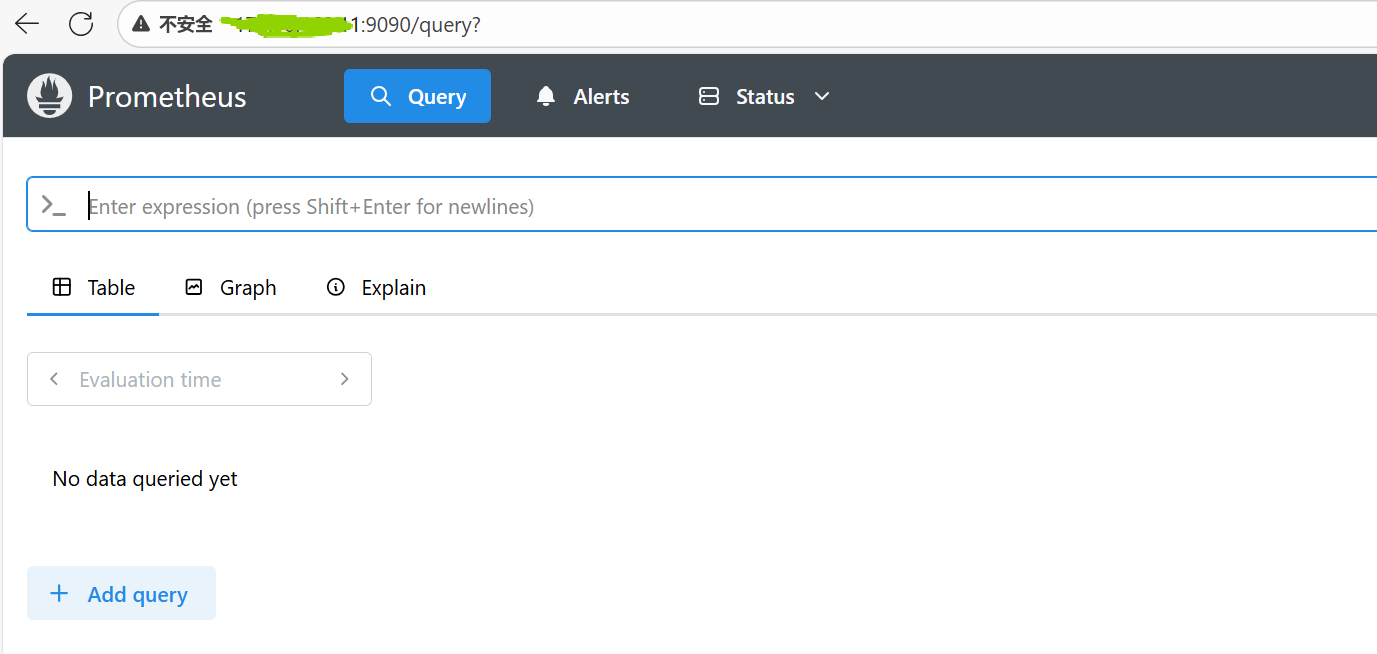Step evaluation time backward with left chevron
The image size is (1377, 654).
point(54,379)
